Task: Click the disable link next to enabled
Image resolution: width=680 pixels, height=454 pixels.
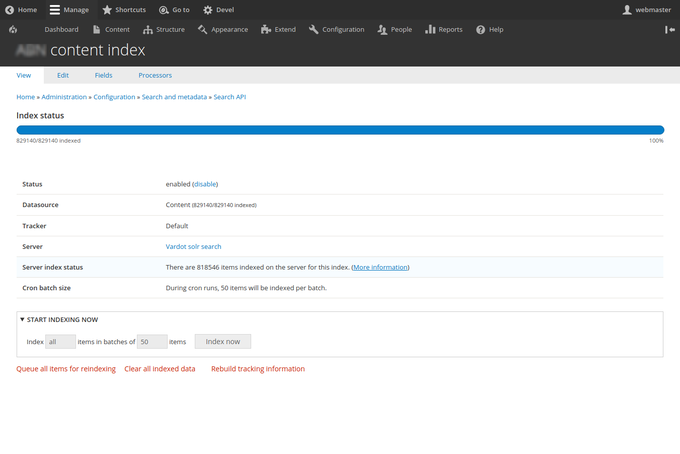Action: (205, 184)
